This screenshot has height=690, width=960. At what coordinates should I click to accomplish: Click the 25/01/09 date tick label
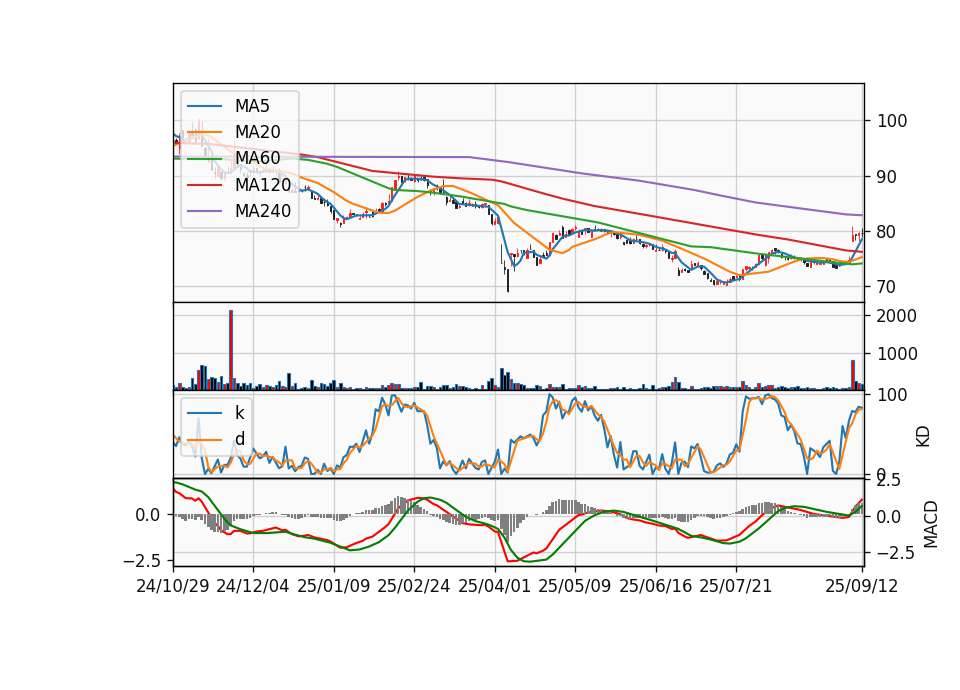tap(334, 586)
